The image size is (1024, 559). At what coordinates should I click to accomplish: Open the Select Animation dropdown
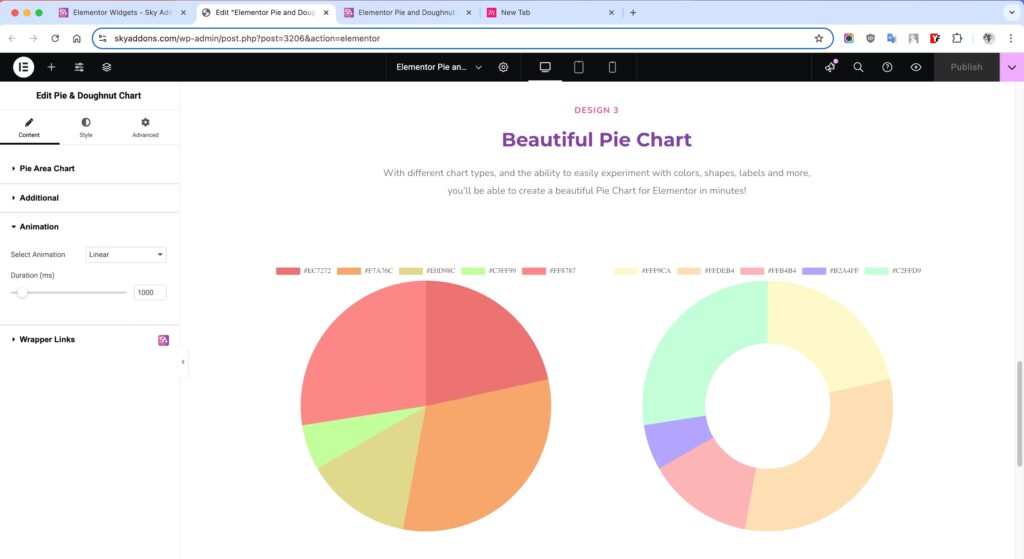pyautogui.click(x=126, y=255)
